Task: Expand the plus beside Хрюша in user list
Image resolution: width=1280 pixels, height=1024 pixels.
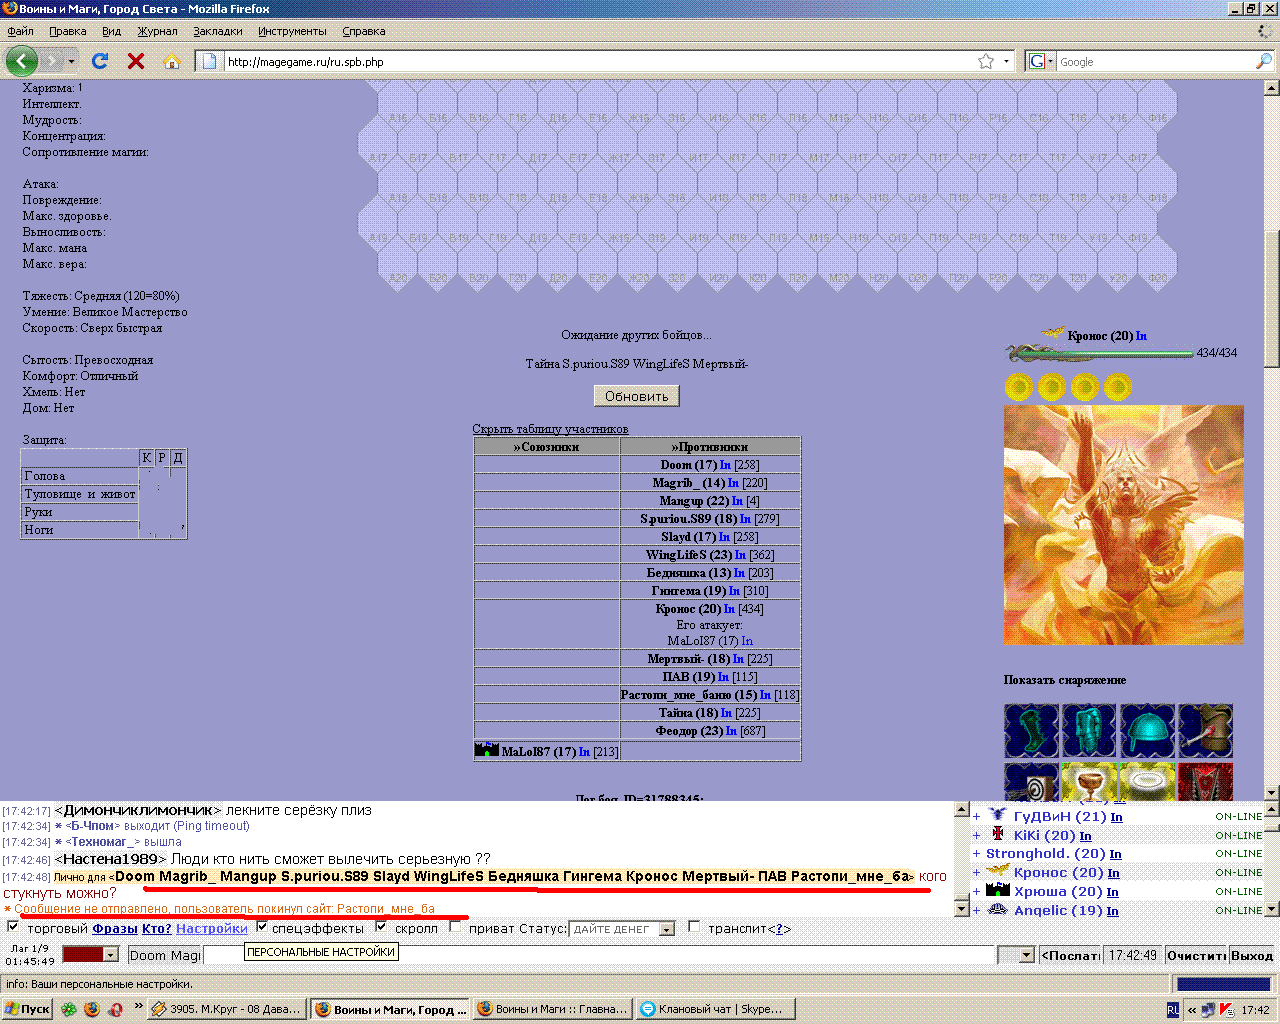Action: 977,891
